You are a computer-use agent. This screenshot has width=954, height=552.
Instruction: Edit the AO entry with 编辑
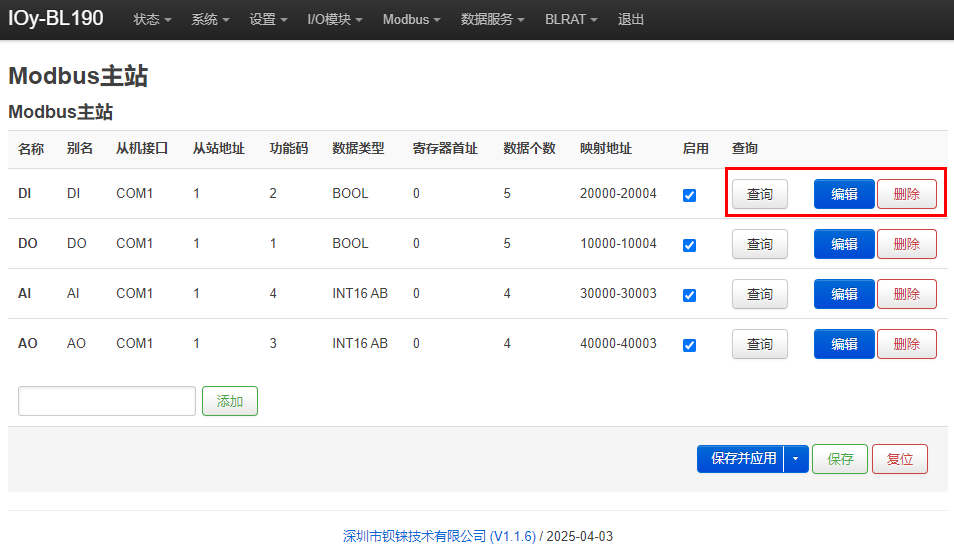(x=844, y=344)
